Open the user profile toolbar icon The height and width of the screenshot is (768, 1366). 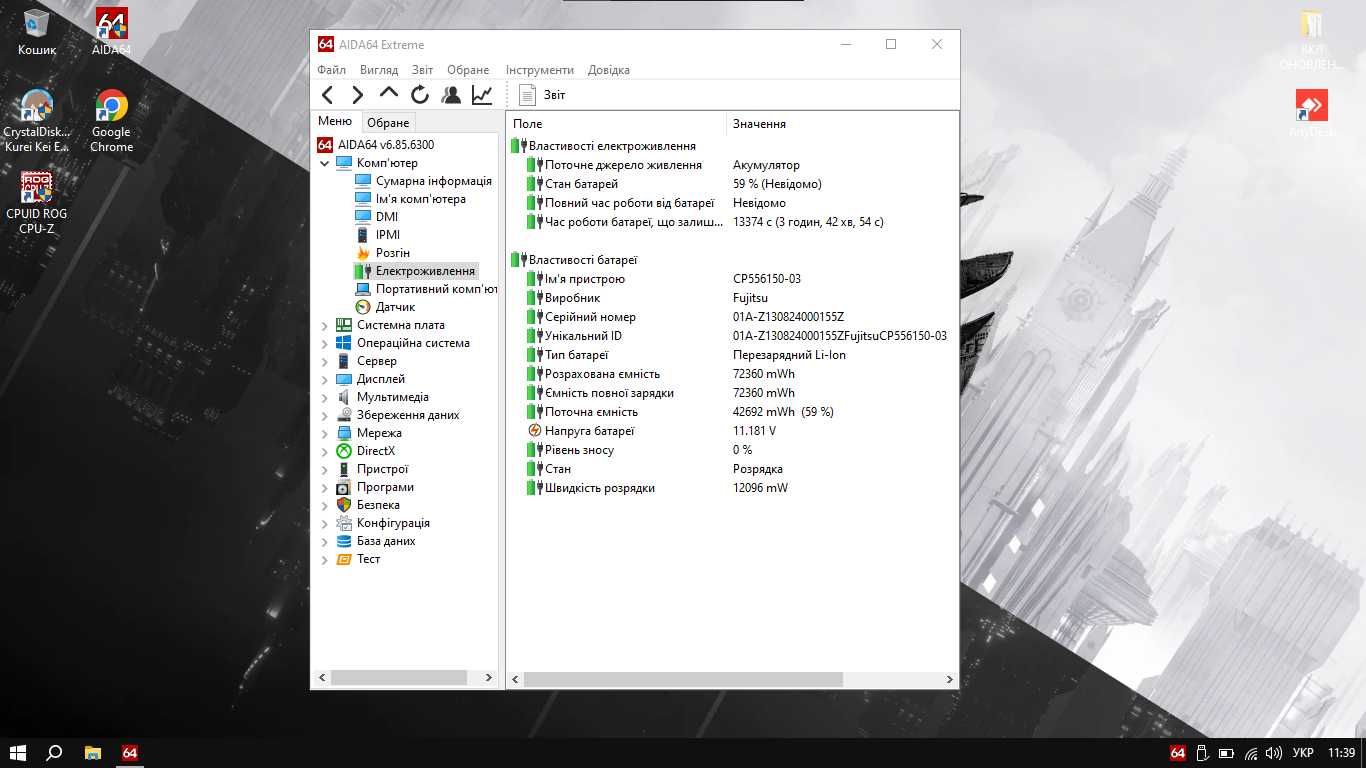pos(451,95)
